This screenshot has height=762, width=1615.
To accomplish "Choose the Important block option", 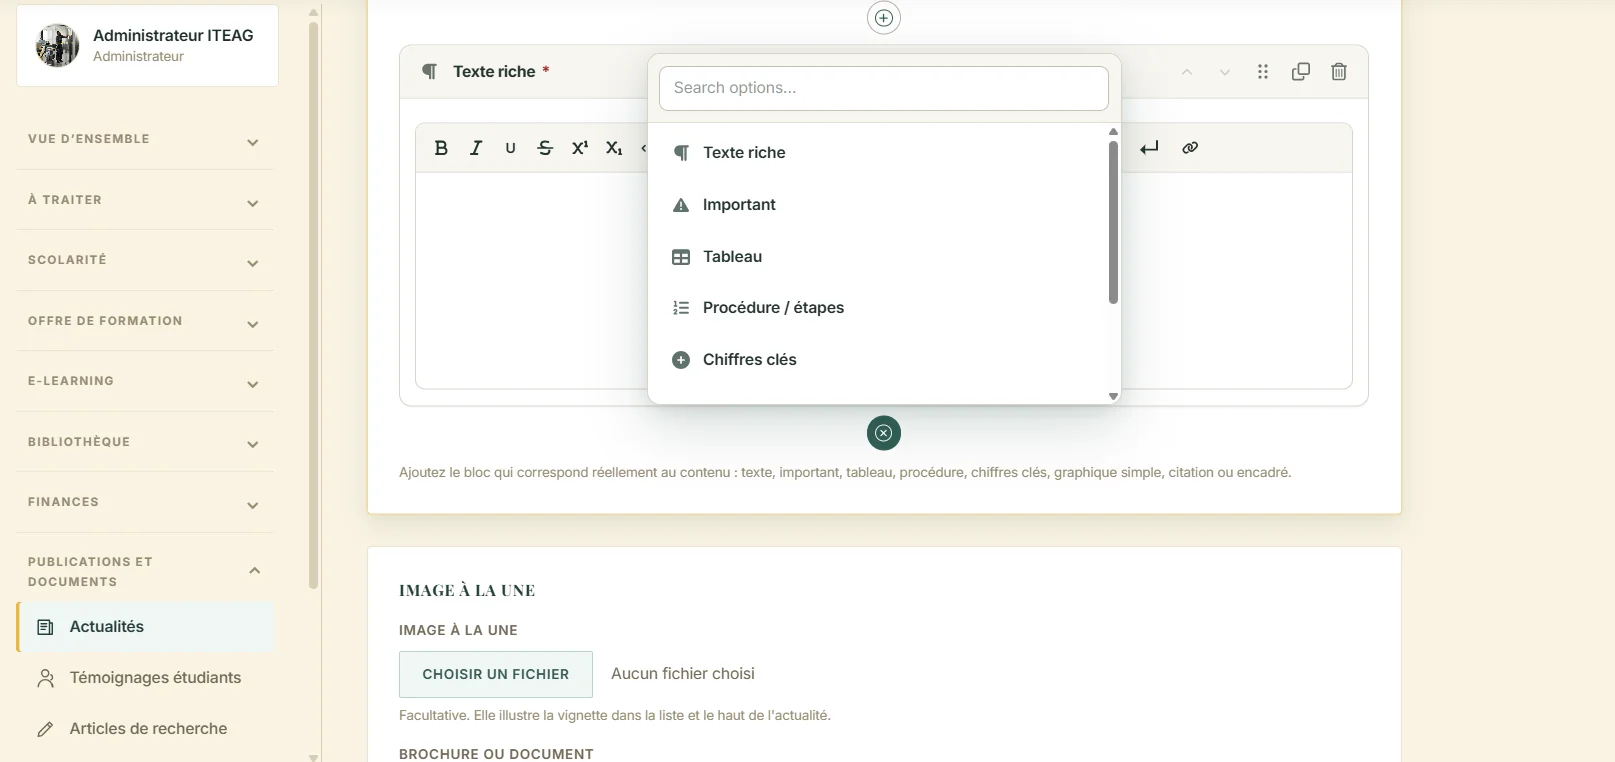I will [877, 205].
